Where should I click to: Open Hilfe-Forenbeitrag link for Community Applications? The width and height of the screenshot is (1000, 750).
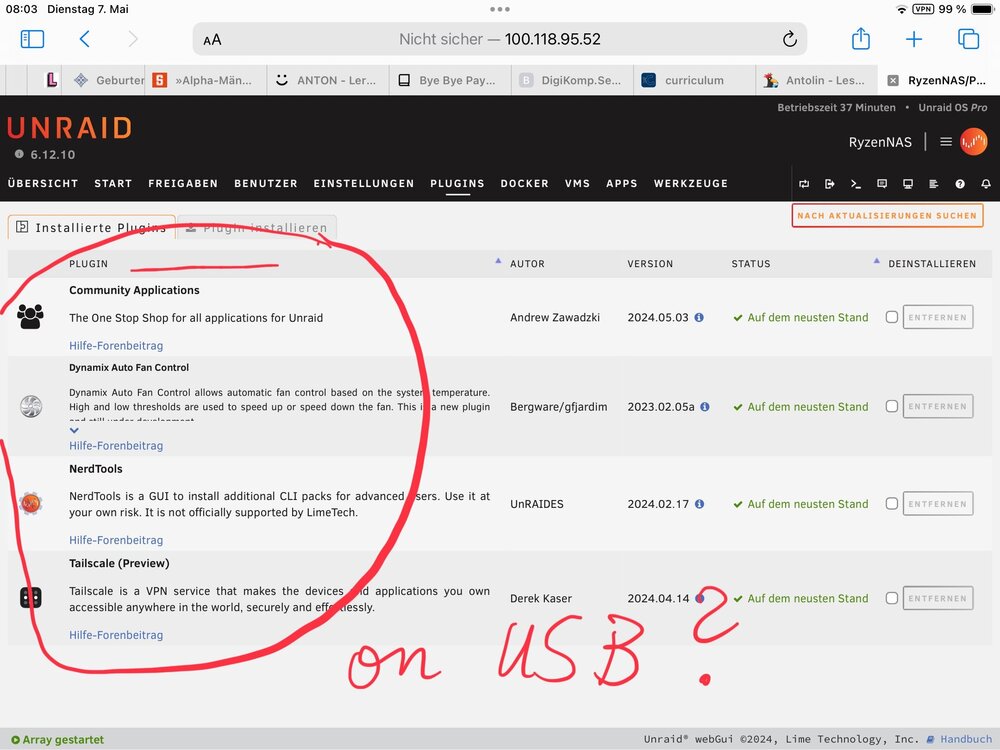point(116,346)
